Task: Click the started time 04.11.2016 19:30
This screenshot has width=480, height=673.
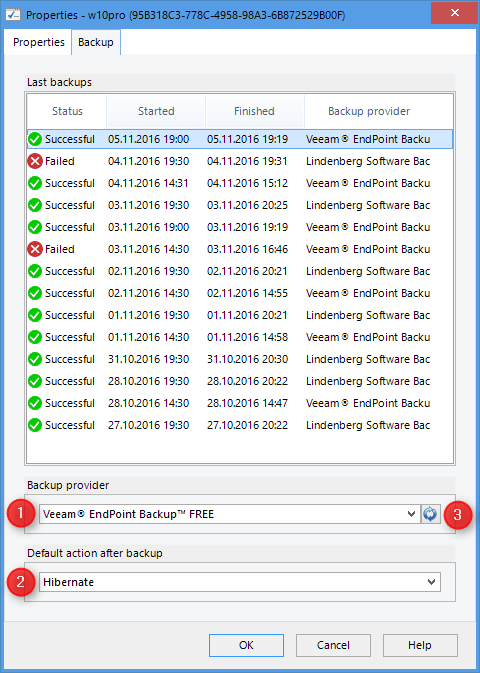Action: pos(149,161)
